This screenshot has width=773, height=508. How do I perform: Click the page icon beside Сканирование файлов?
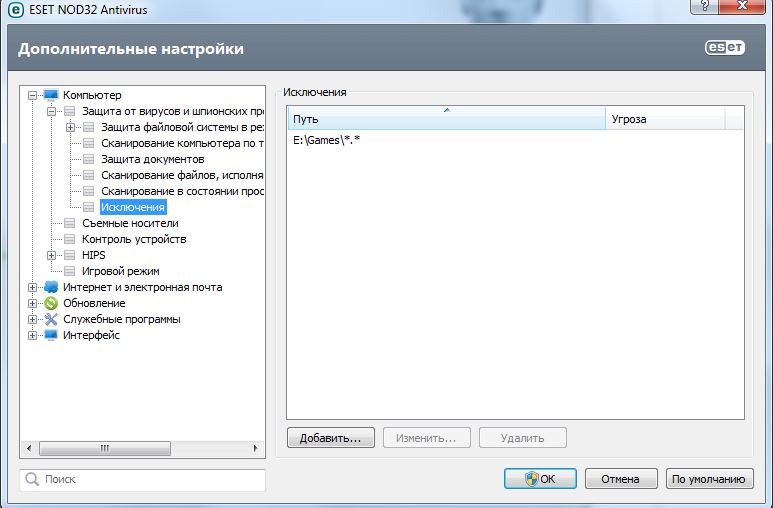pos(89,175)
